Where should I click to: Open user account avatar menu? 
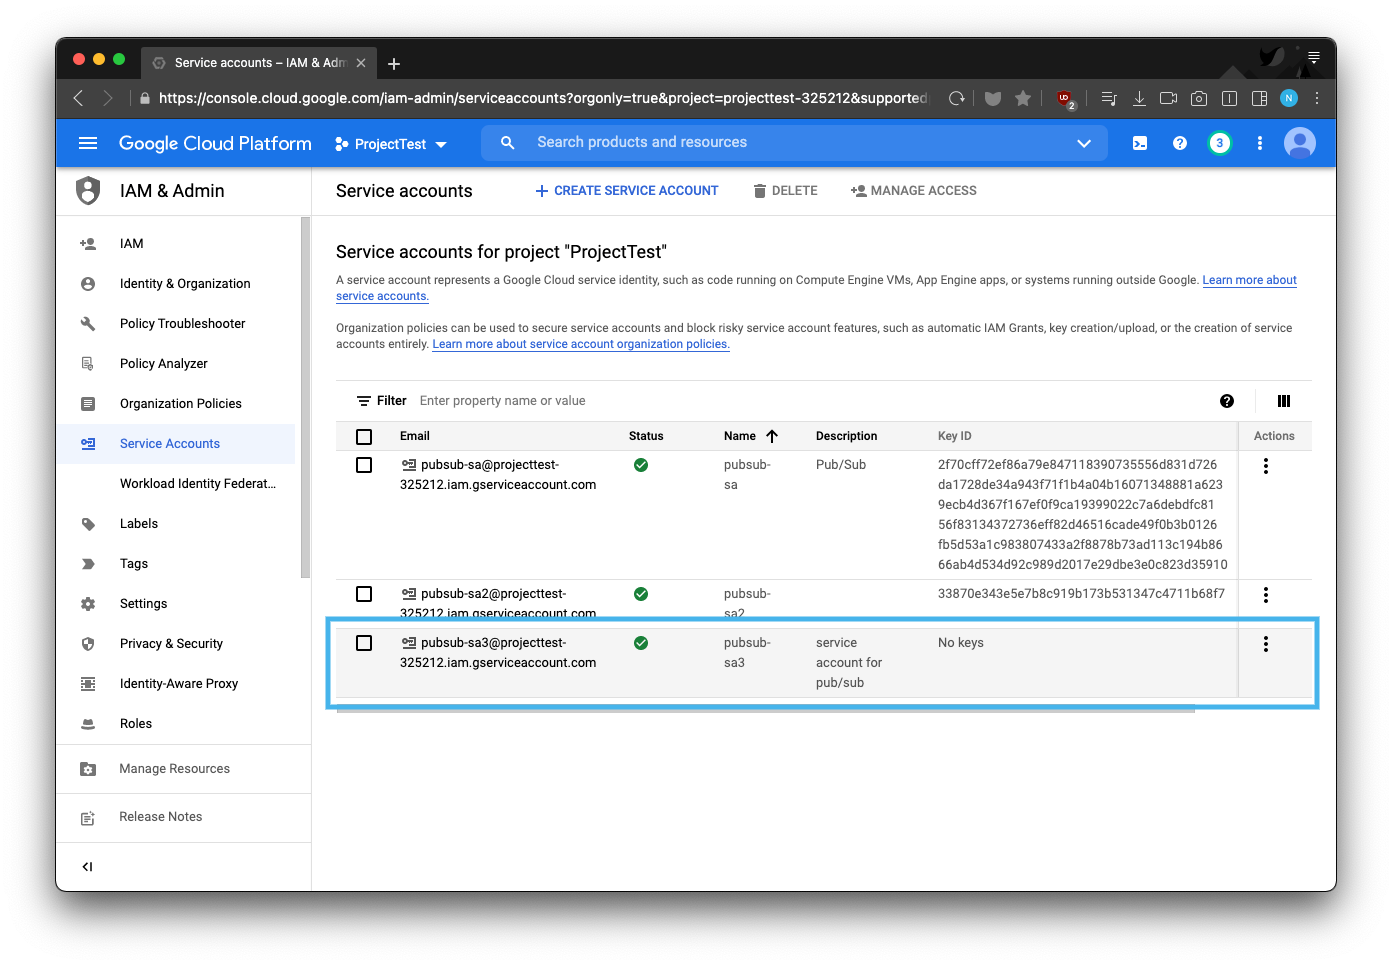click(1300, 143)
